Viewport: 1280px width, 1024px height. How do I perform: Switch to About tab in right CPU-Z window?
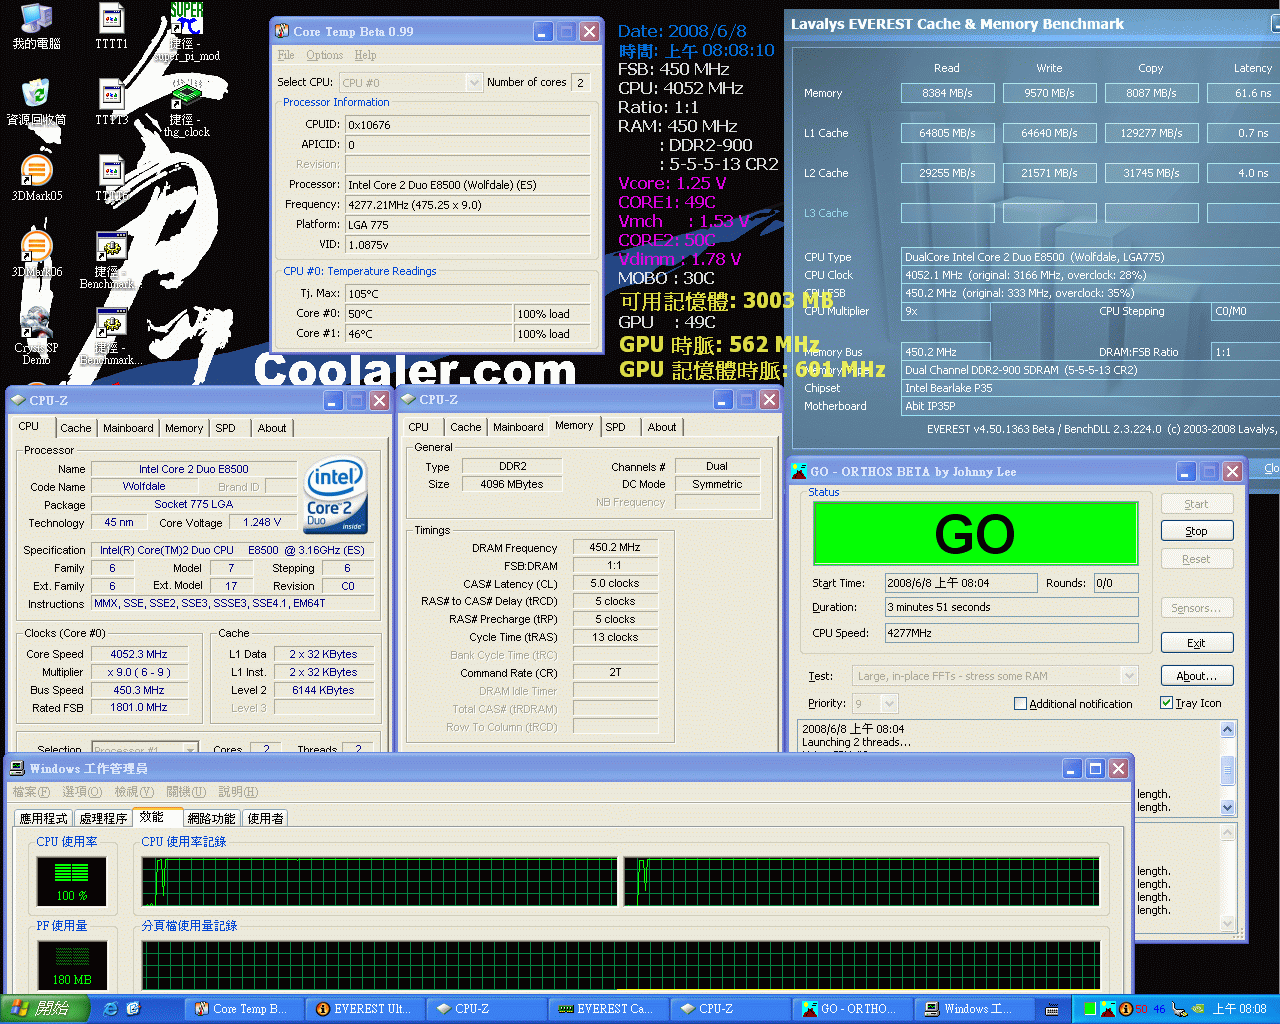[x=661, y=427]
